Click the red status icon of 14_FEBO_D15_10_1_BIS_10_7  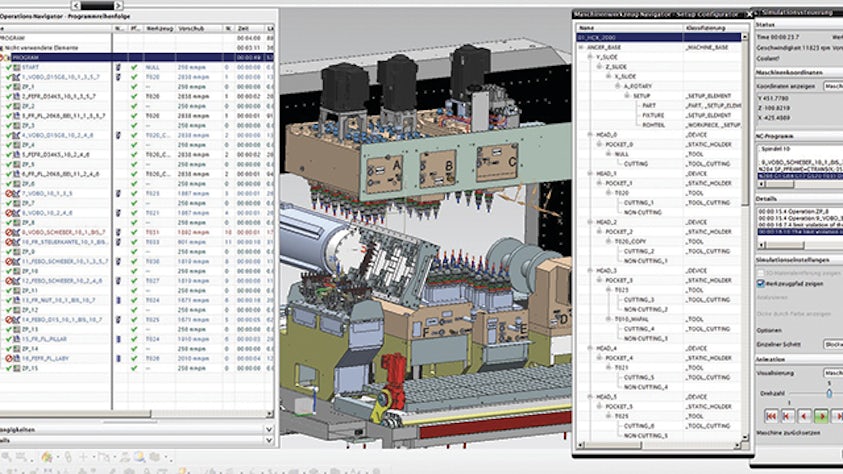tap(9, 320)
